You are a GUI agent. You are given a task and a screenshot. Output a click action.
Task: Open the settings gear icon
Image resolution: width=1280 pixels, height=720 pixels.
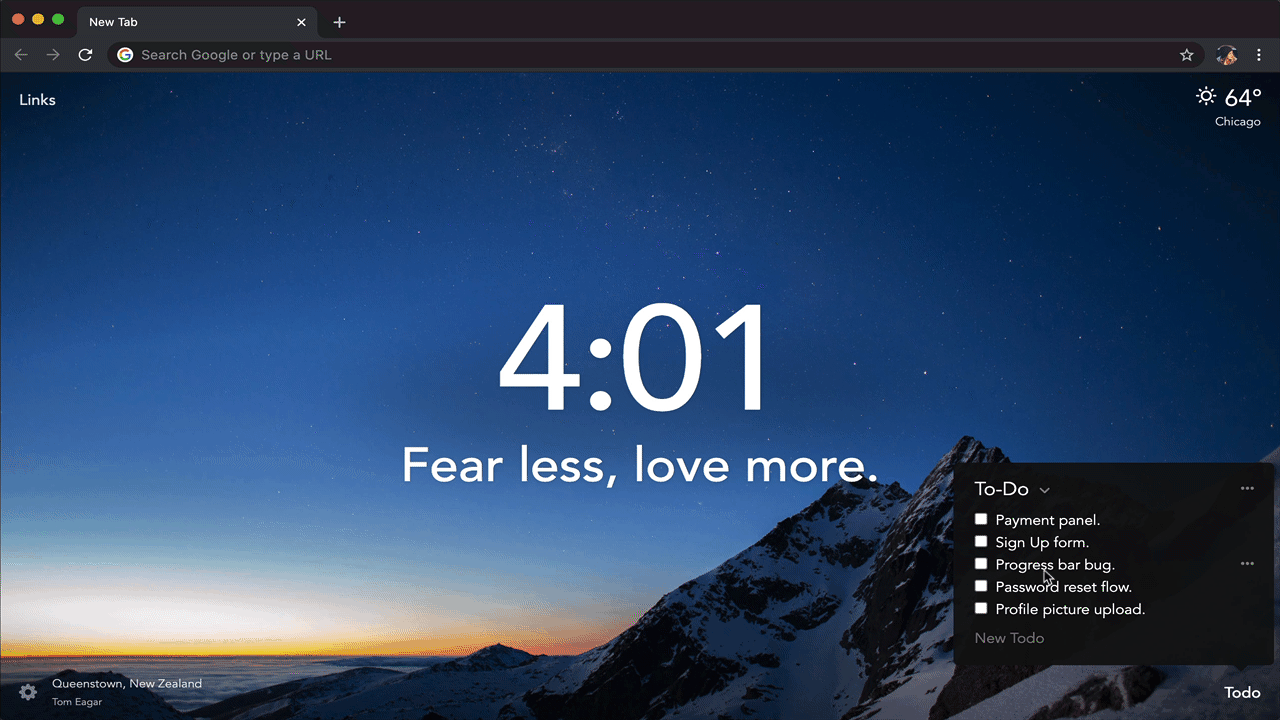[x=28, y=692]
